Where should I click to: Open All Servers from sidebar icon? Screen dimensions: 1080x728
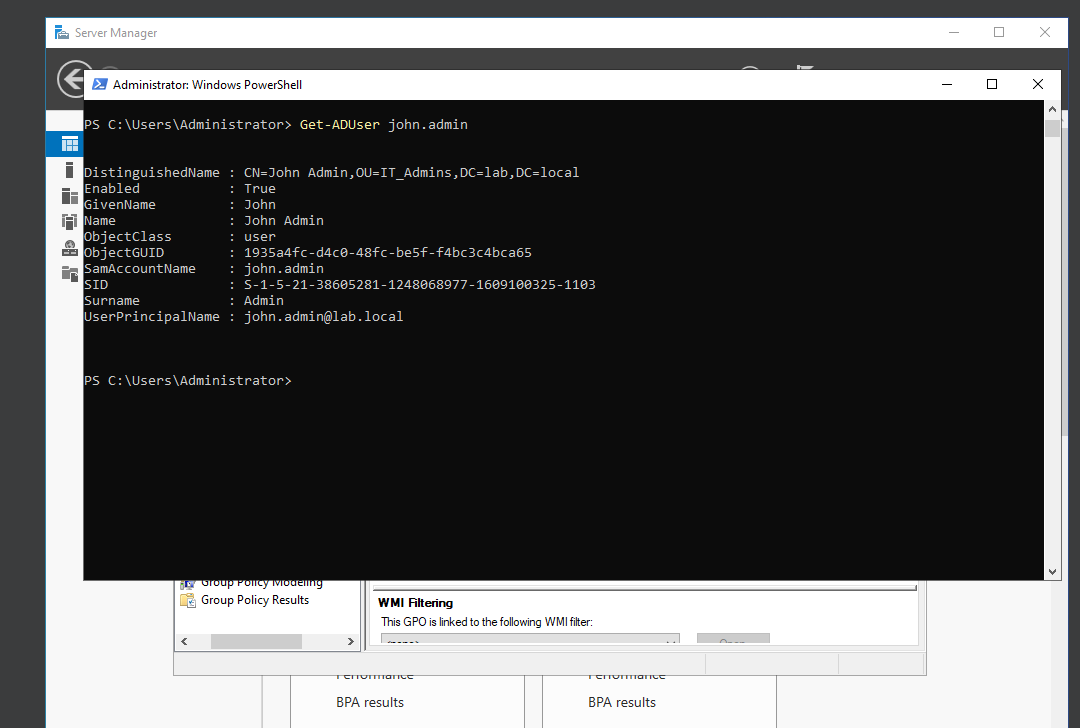pyautogui.click(x=70, y=196)
